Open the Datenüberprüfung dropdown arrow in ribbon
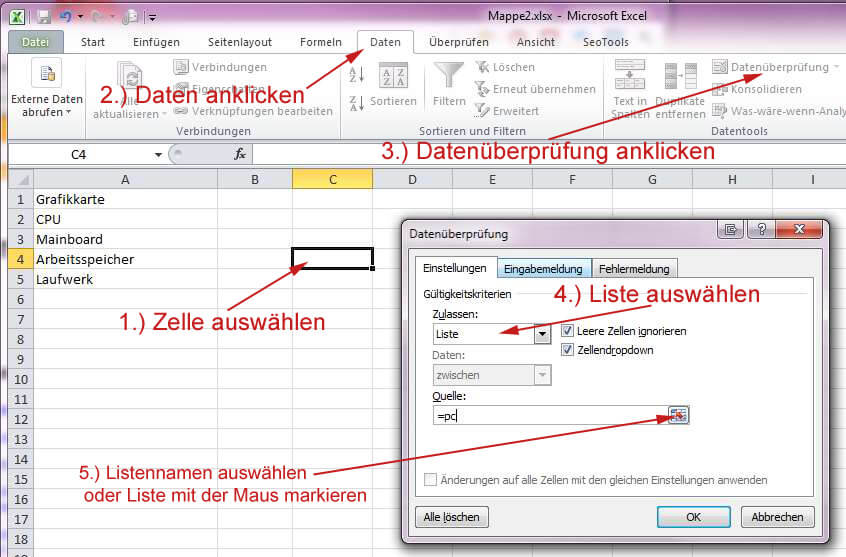Image resolution: width=846 pixels, height=557 pixels. pyautogui.click(x=836, y=67)
